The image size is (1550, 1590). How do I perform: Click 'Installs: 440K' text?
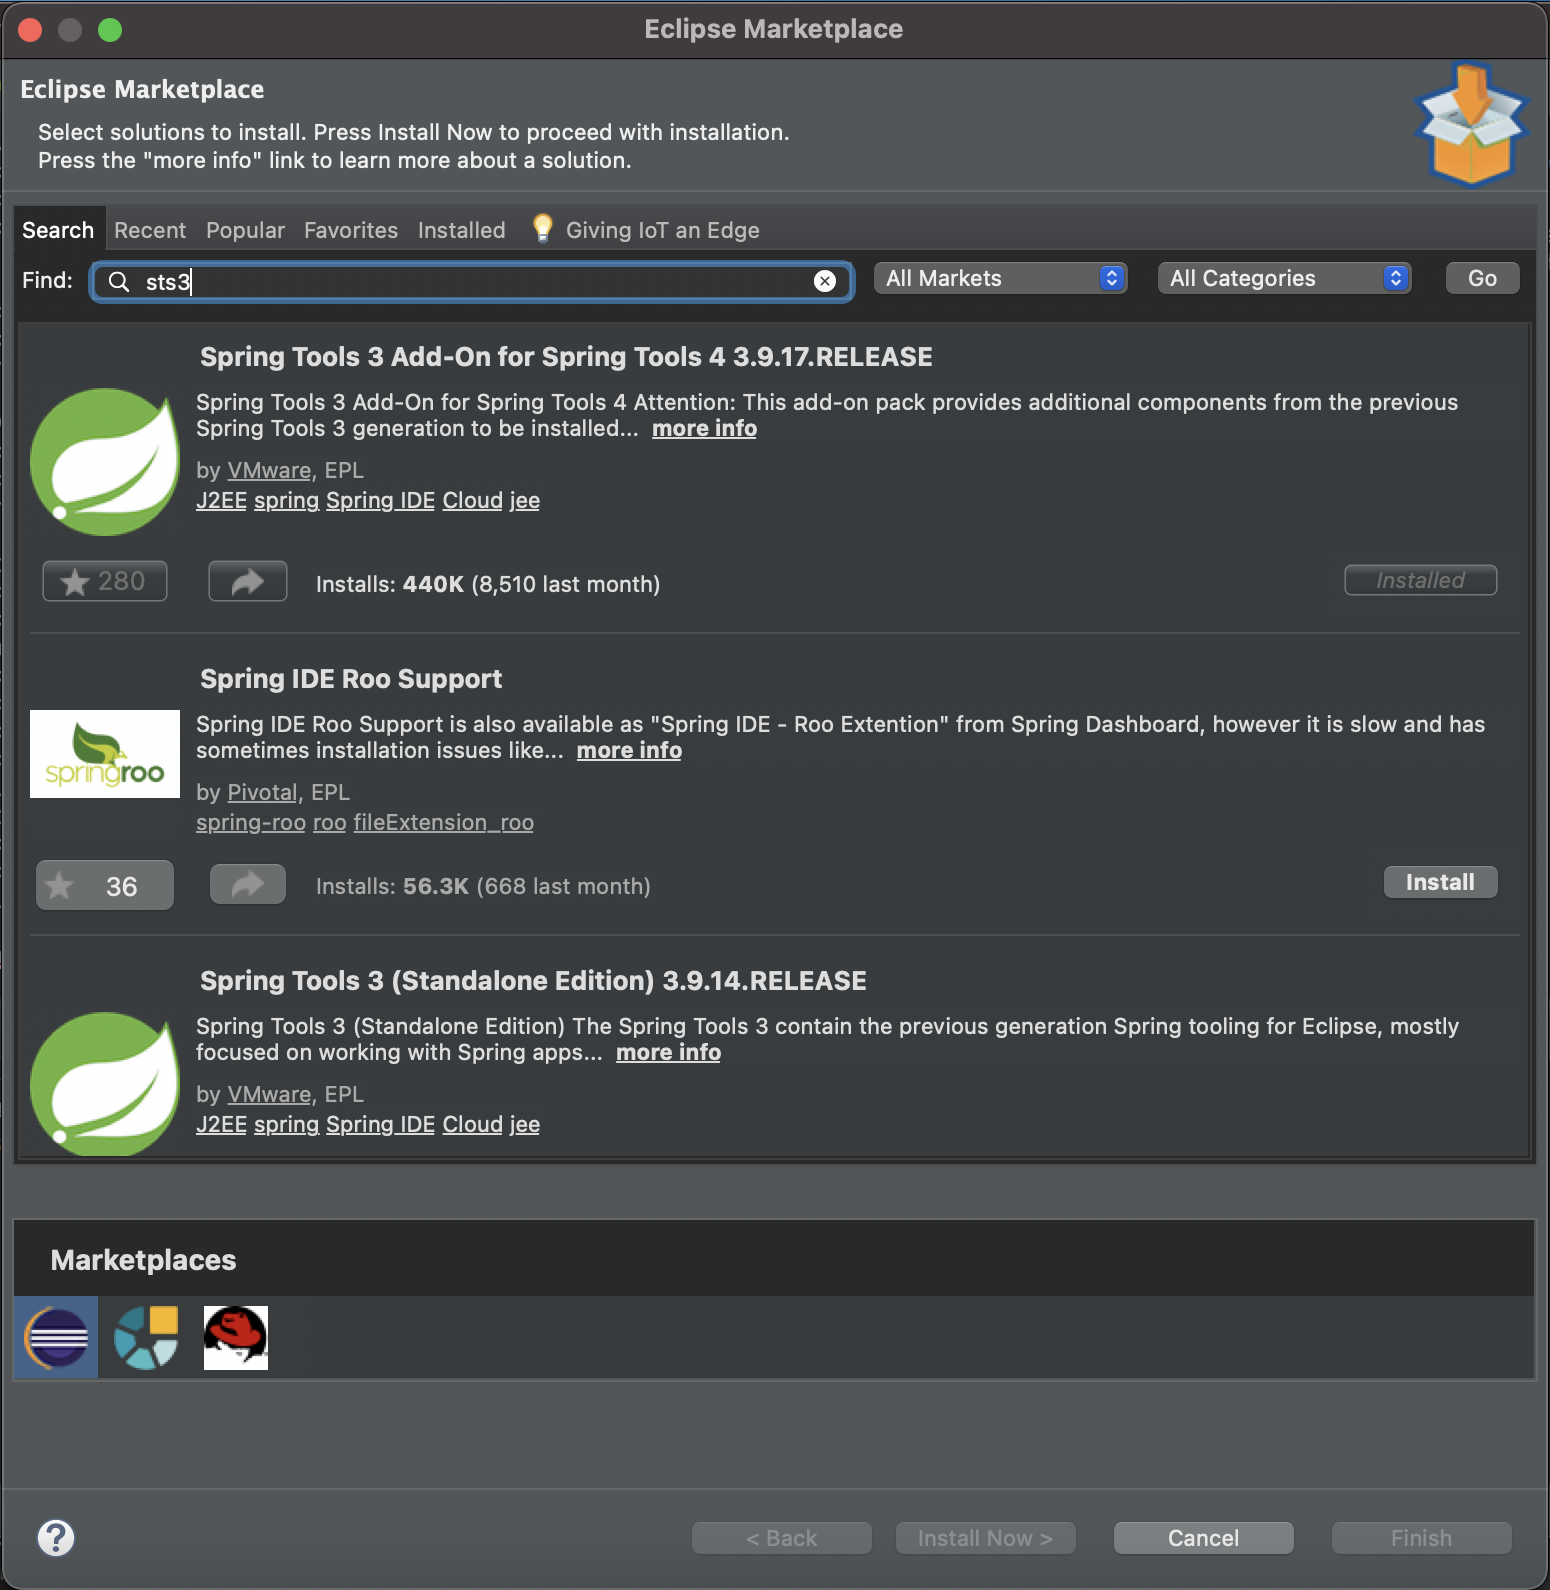tap(390, 584)
